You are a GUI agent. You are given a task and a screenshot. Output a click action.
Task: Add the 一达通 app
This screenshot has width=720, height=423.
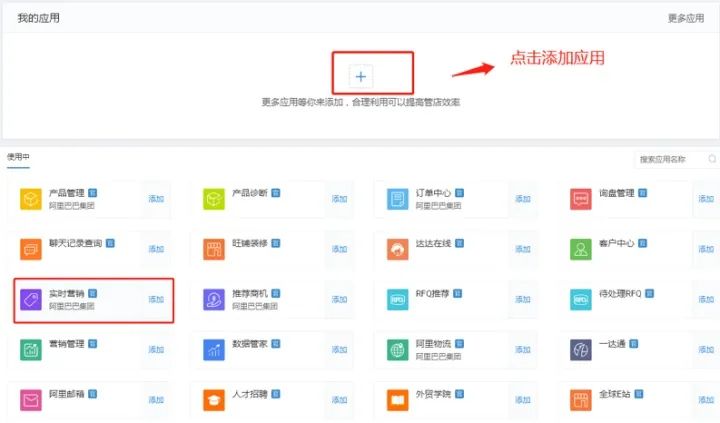coord(706,350)
